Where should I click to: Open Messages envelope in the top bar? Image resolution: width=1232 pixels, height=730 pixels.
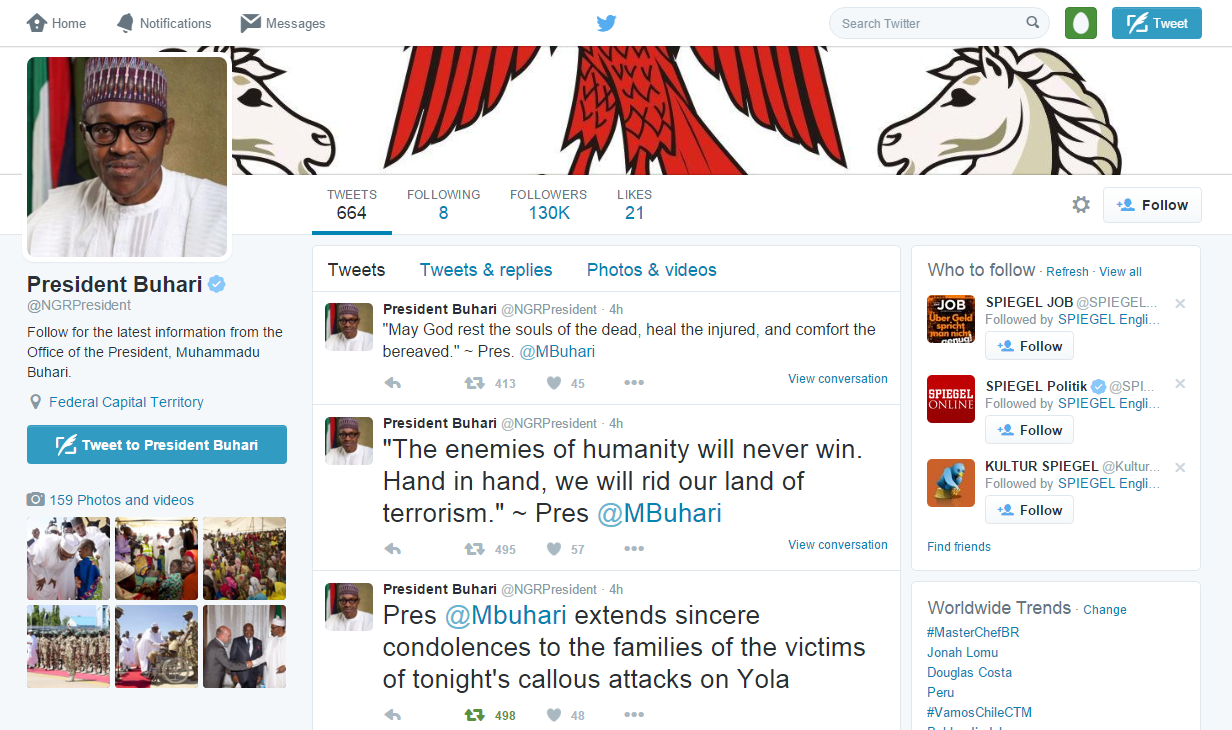coord(251,23)
